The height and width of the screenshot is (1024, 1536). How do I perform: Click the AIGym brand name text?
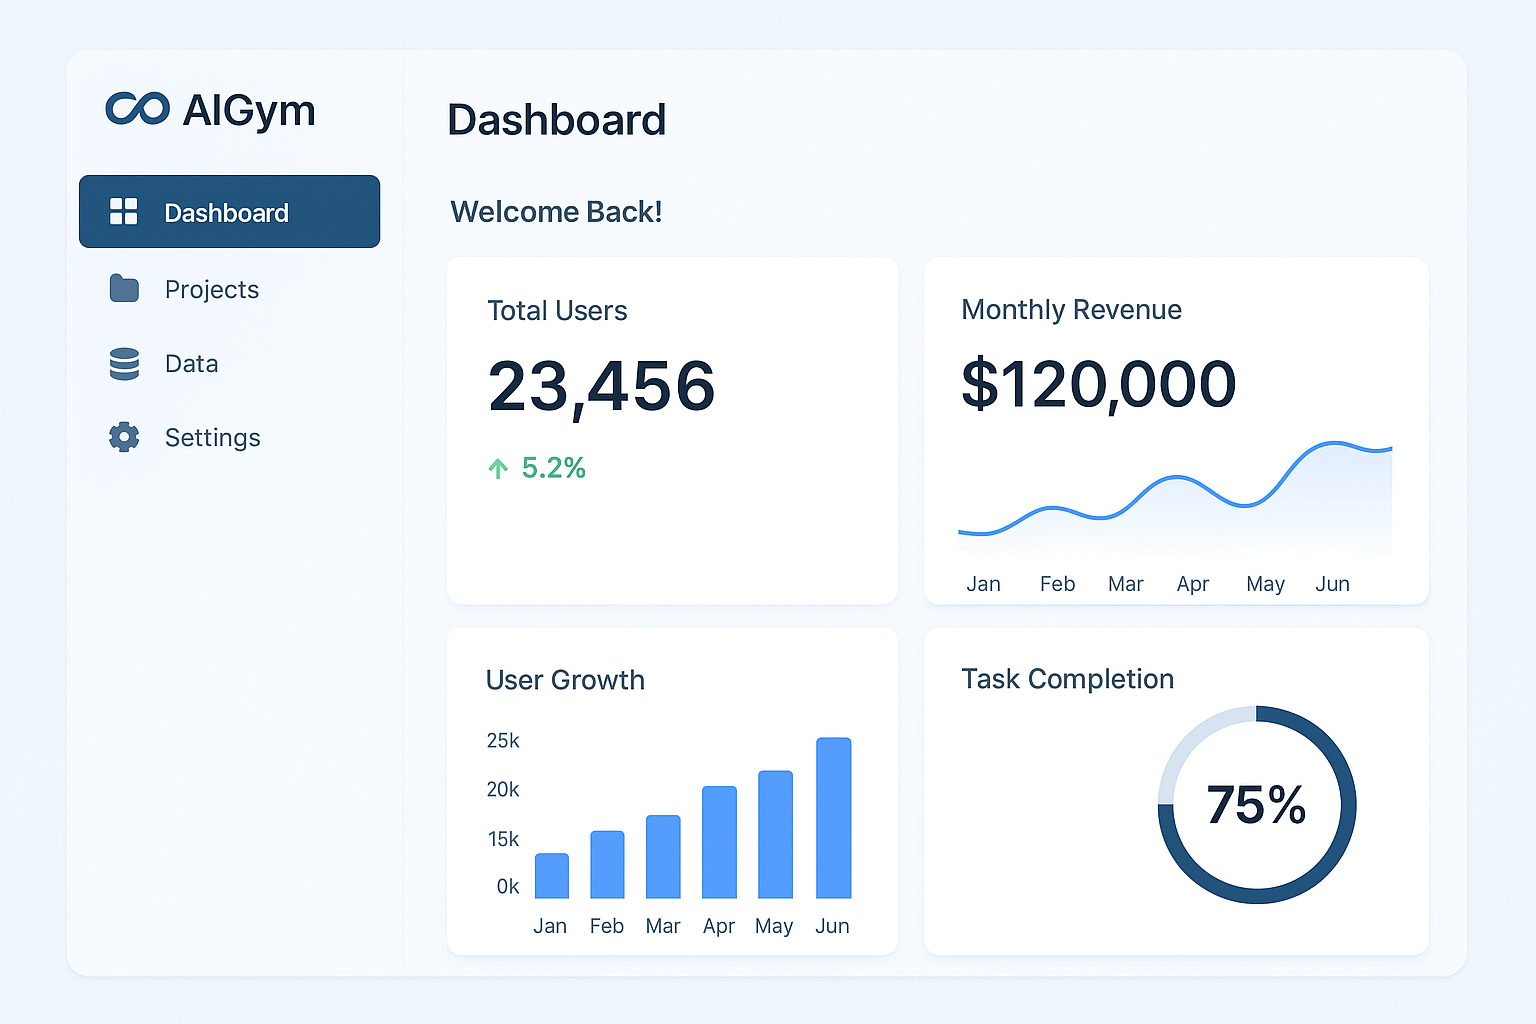pyautogui.click(x=248, y=110)
